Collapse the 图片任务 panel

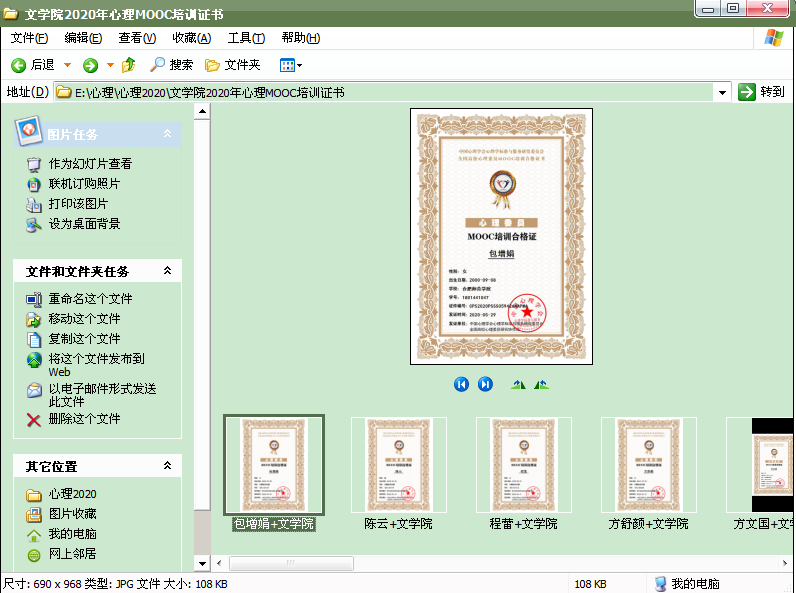point(168,134)
